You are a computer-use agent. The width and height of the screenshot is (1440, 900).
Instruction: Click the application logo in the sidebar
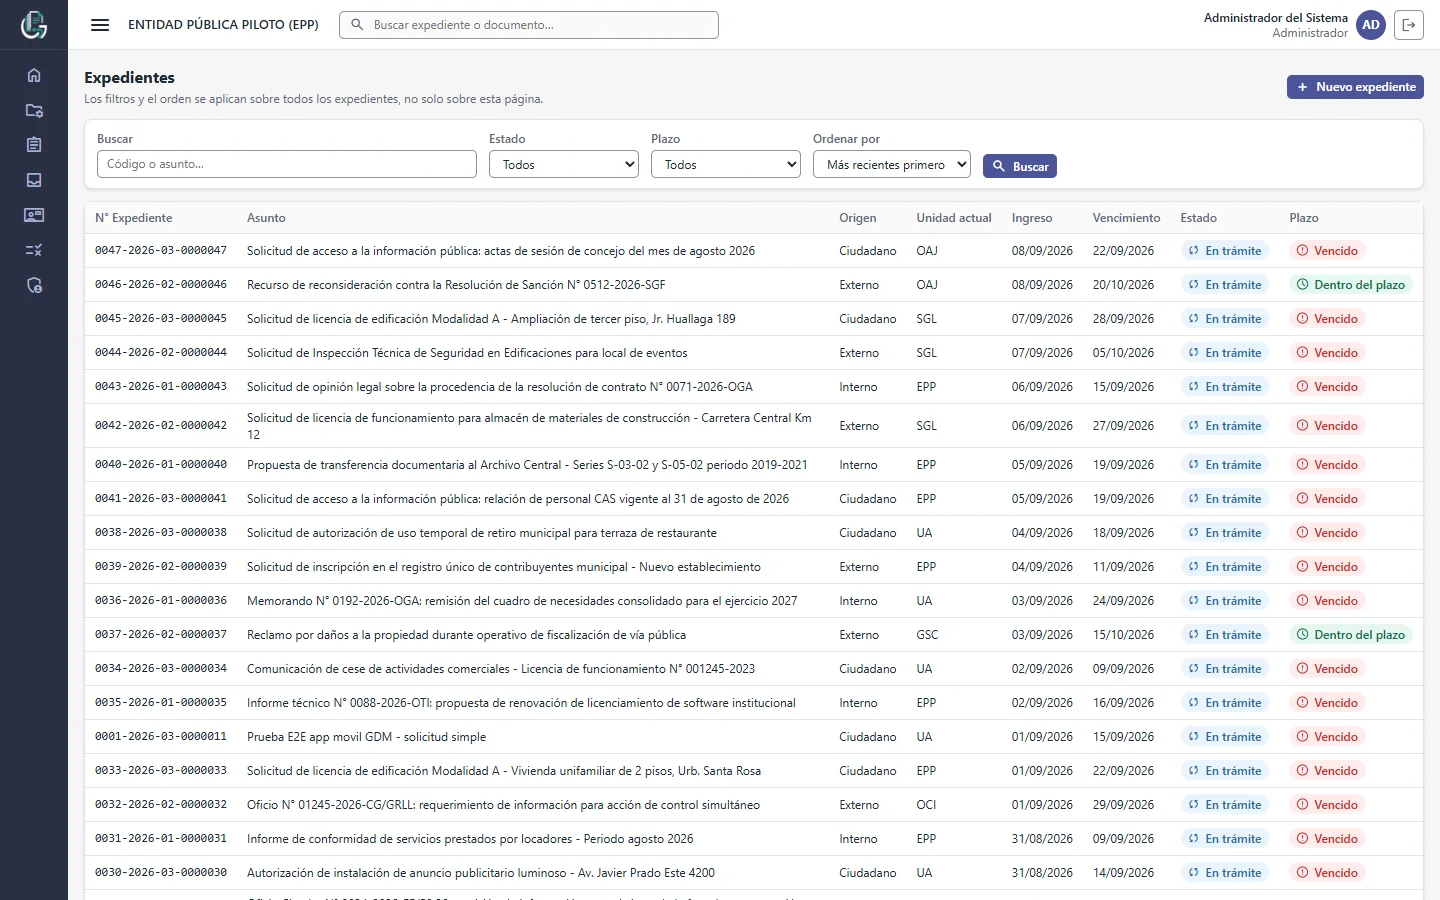pos(34,25)
